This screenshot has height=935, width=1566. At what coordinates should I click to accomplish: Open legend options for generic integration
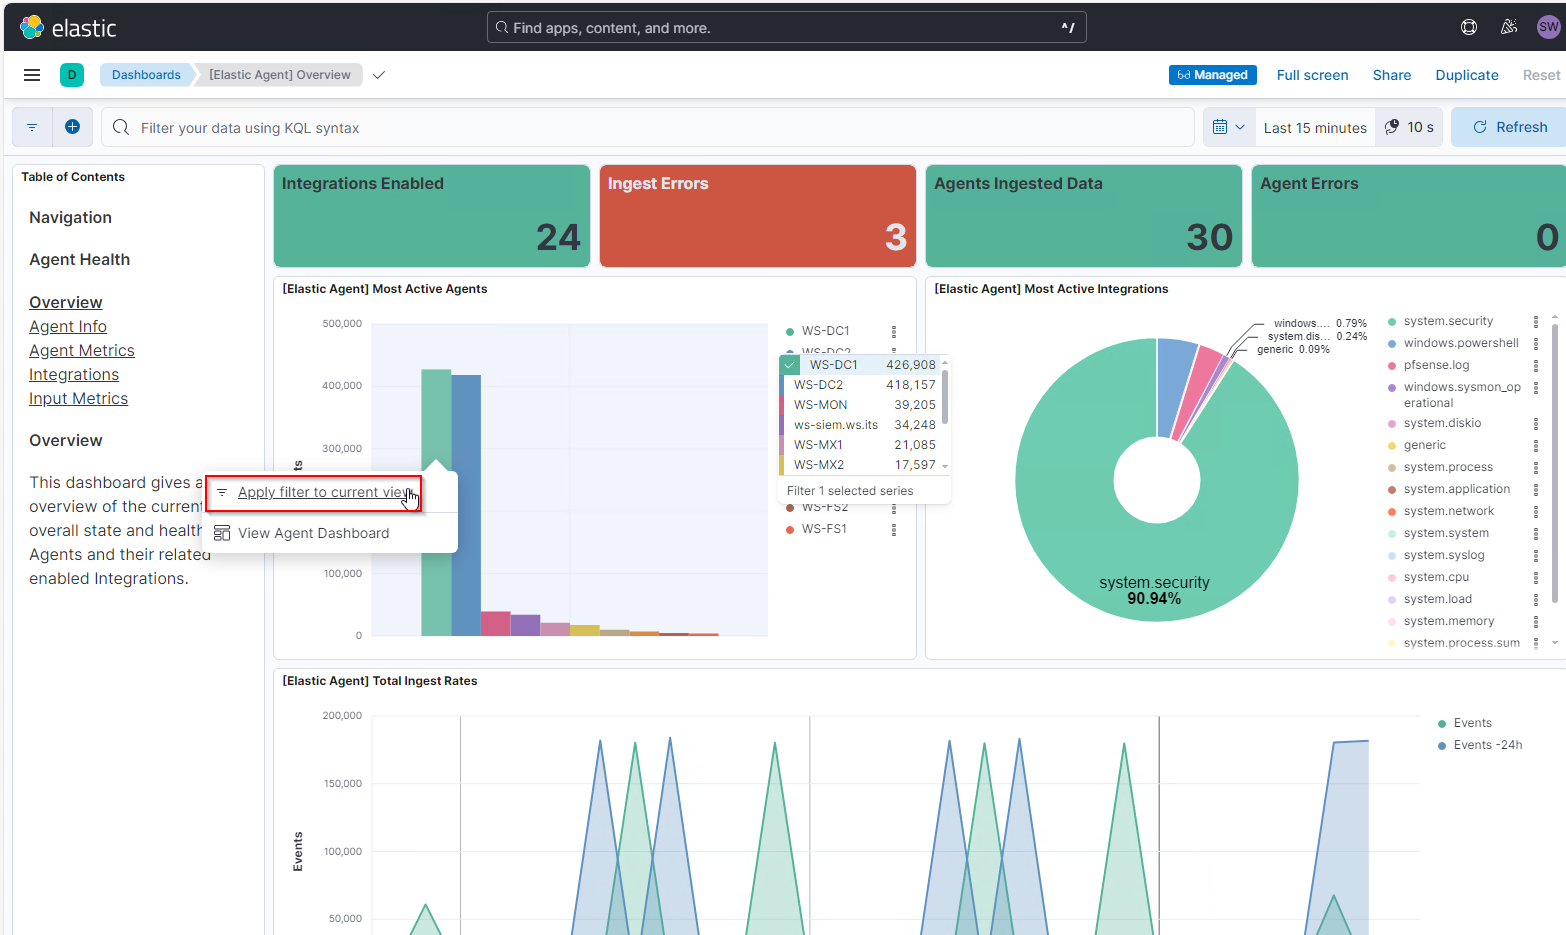[1536, 445]
